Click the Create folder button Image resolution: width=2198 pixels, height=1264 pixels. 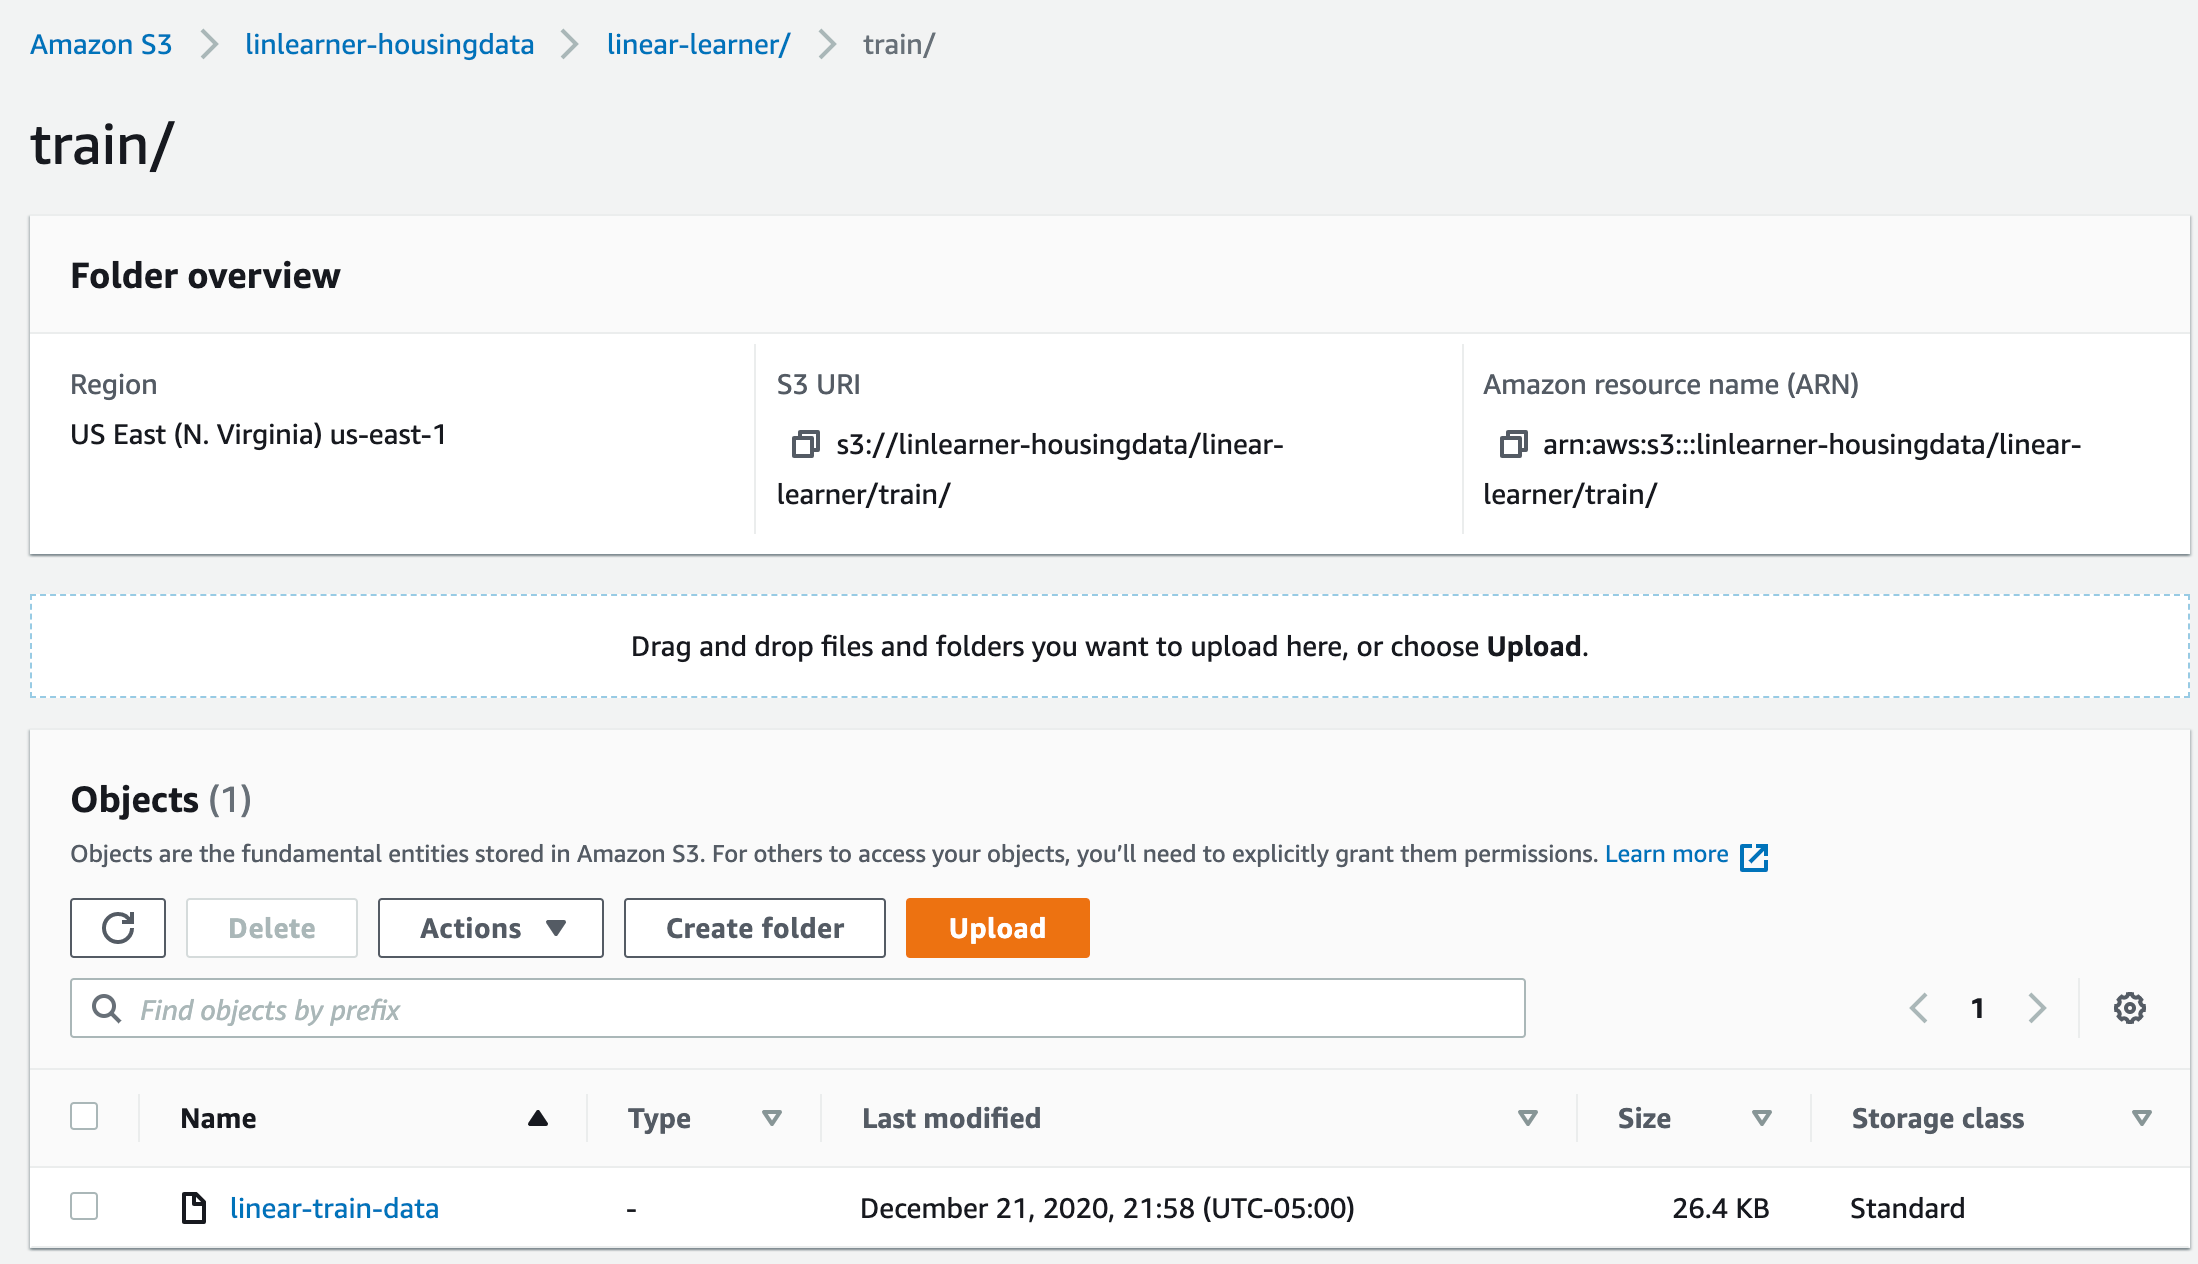pos(754,928)
